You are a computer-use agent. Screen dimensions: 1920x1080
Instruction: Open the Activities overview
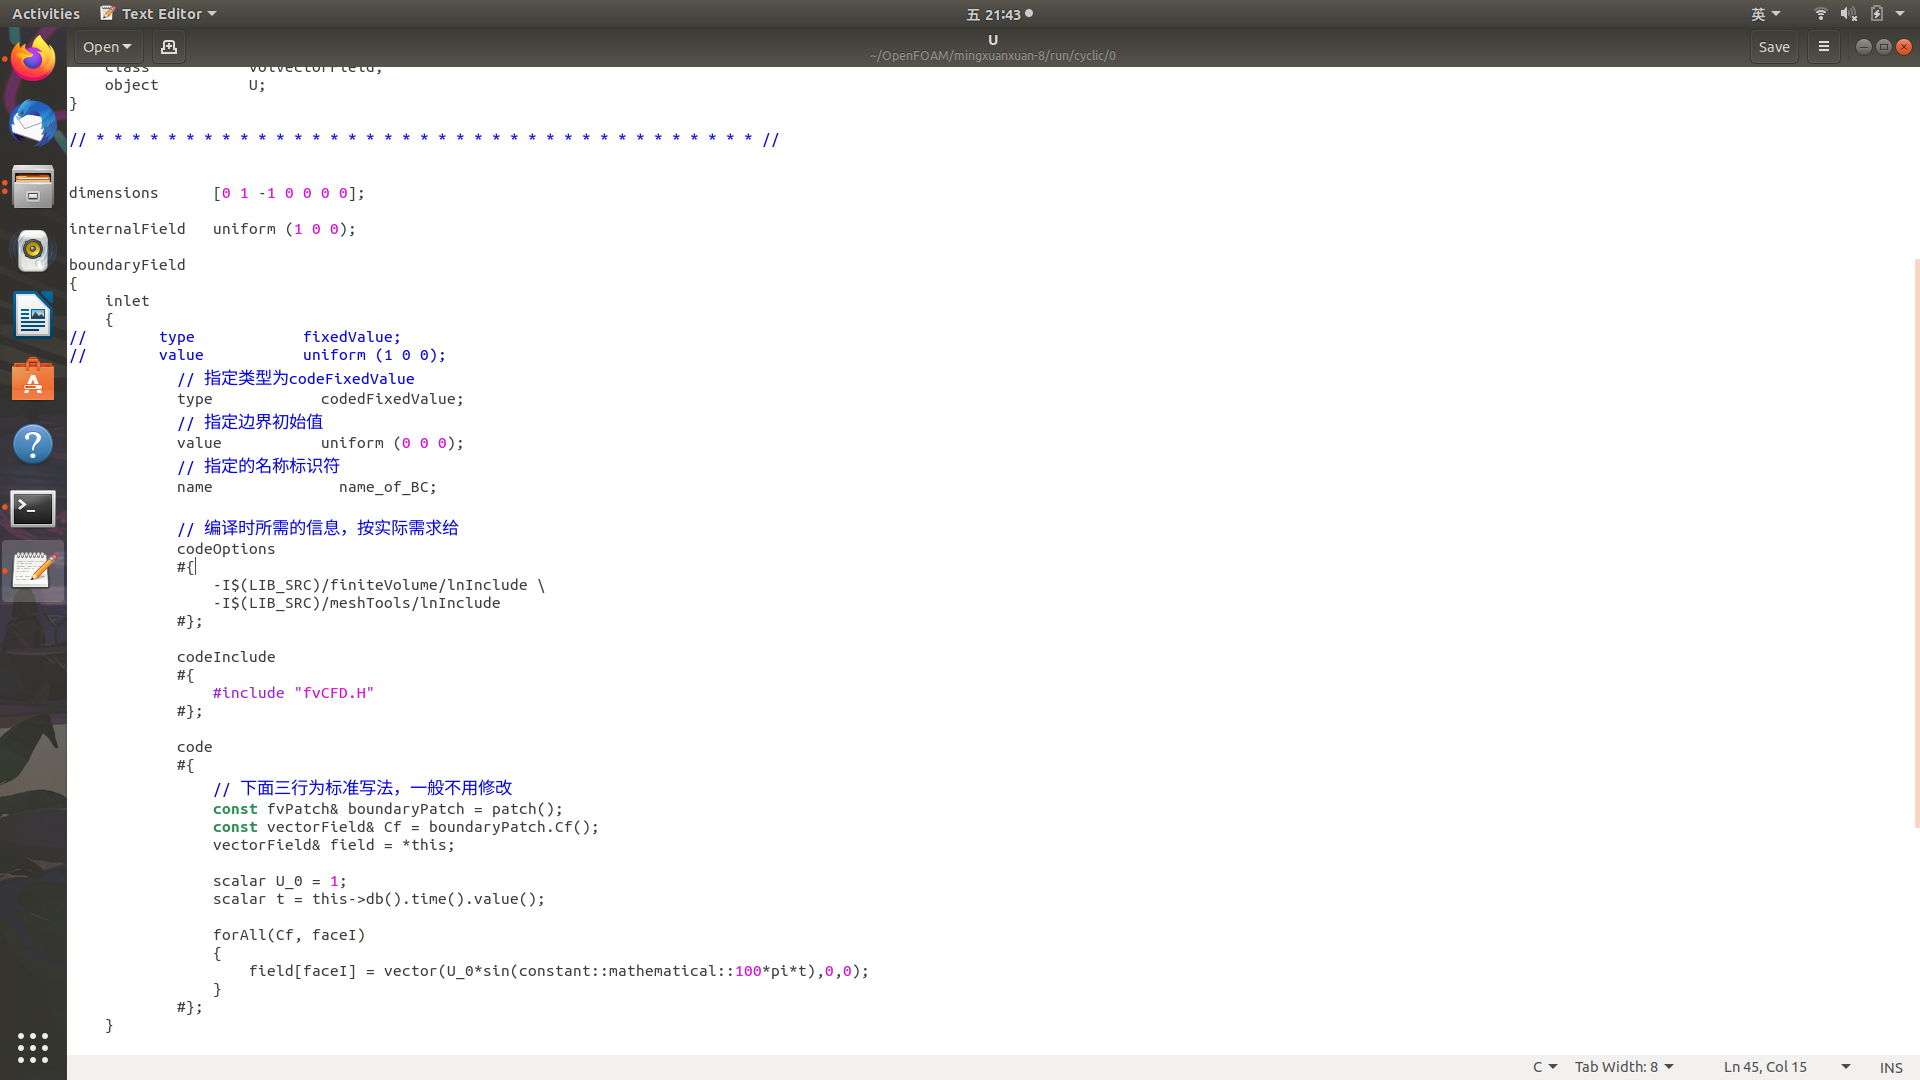click(x=46, y=14)
